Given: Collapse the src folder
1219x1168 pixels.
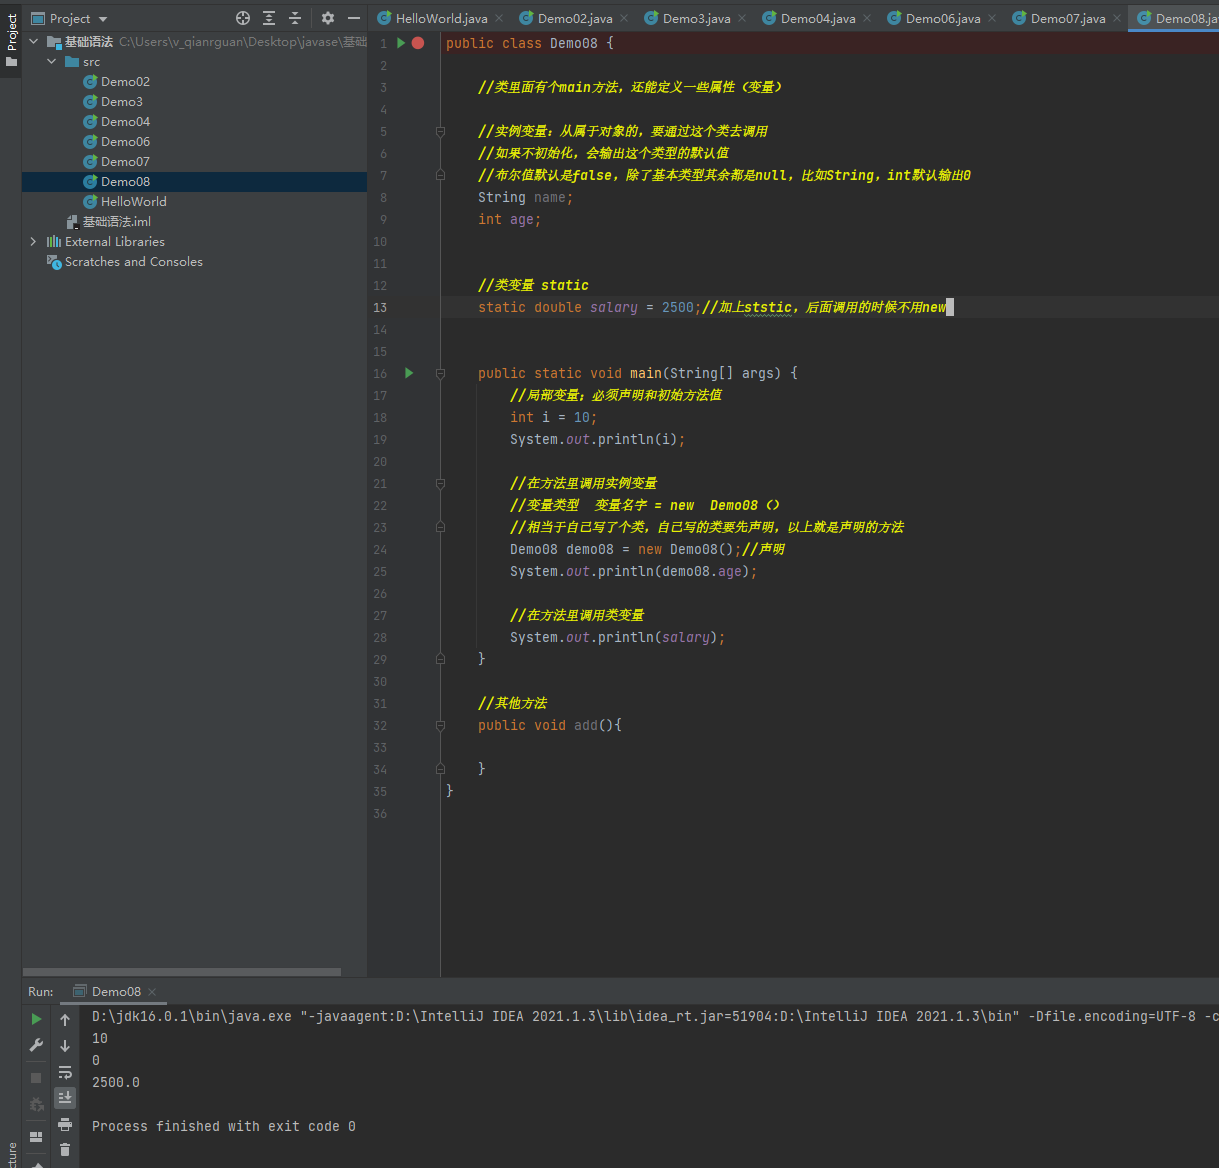Looking at the screenshot, I should tap(52, 62).
